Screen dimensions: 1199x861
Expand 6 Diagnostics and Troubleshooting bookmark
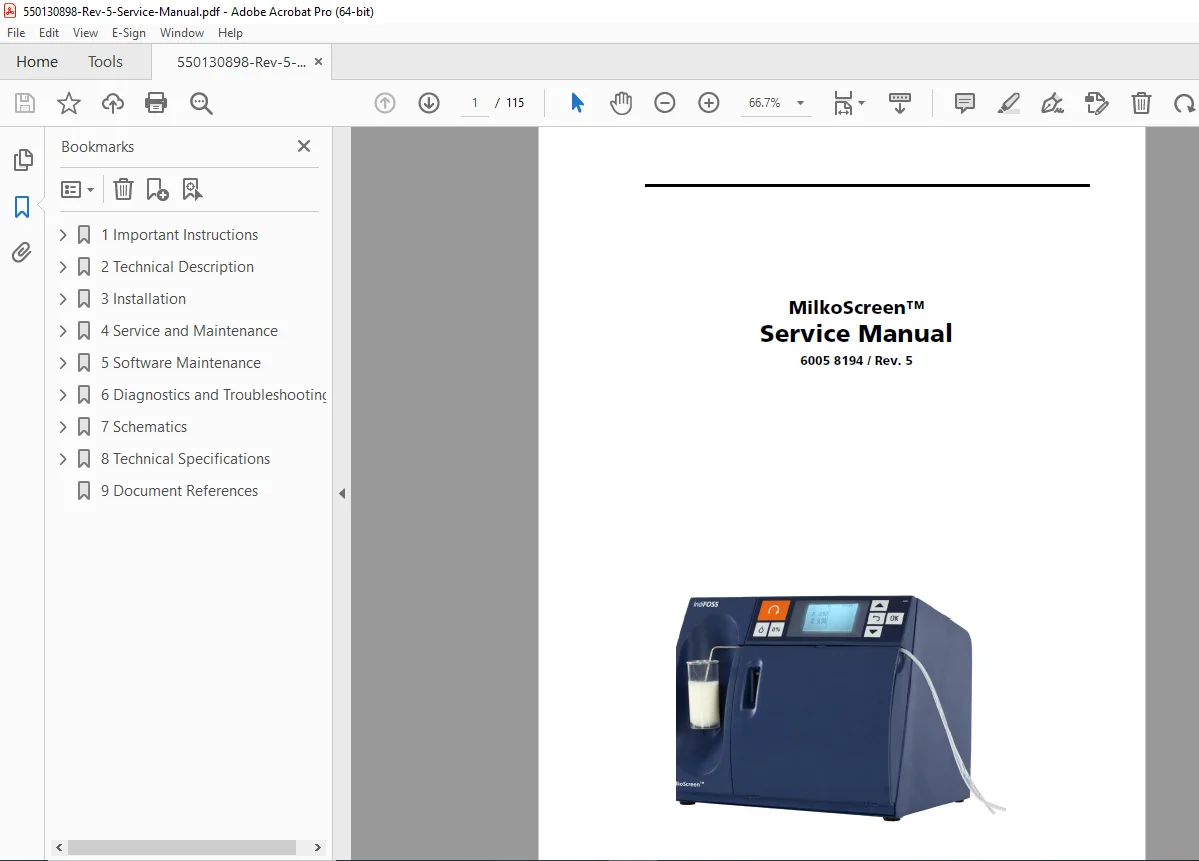[63, 395]
